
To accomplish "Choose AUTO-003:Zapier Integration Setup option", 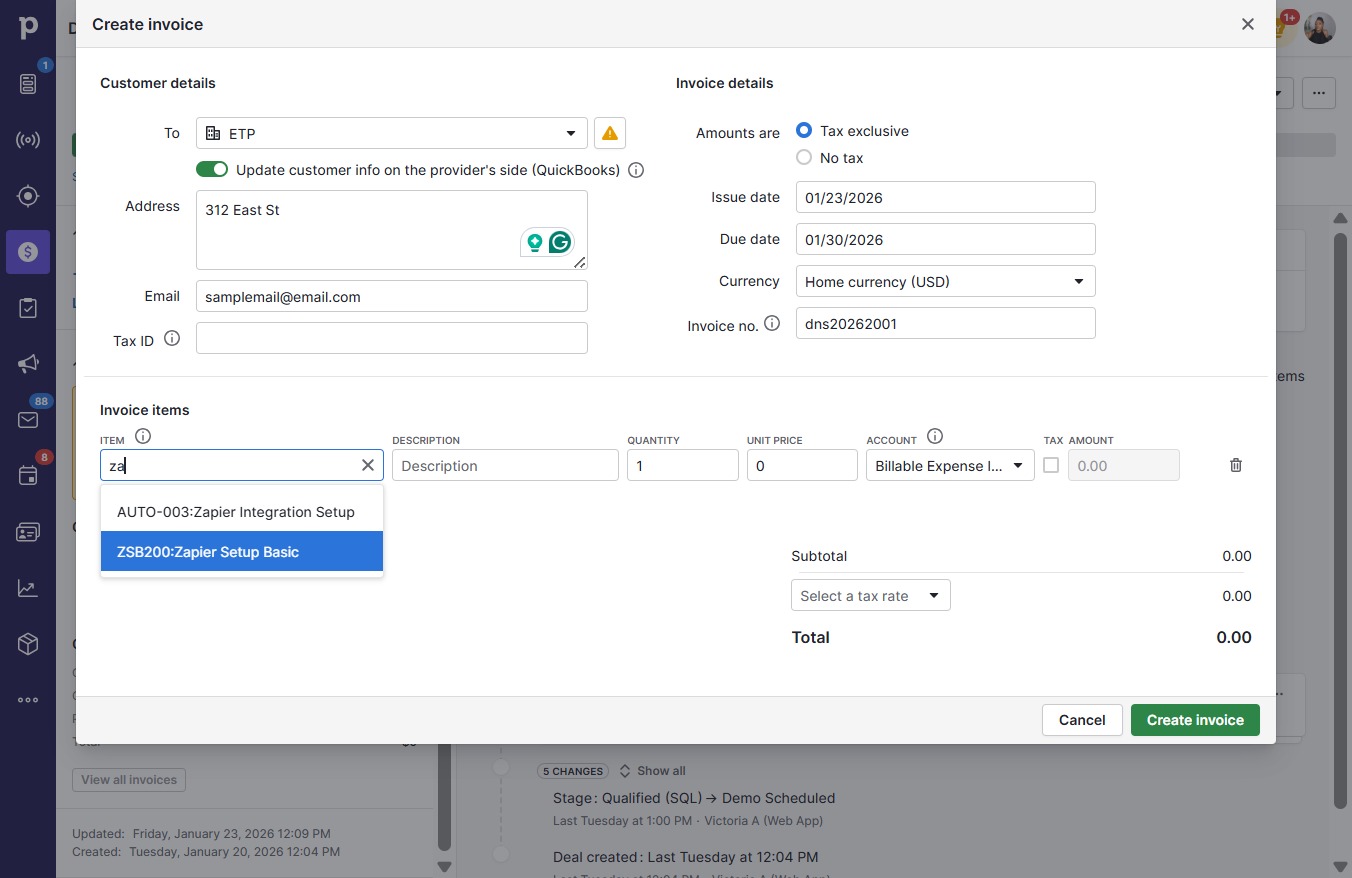I will point(242,512).
